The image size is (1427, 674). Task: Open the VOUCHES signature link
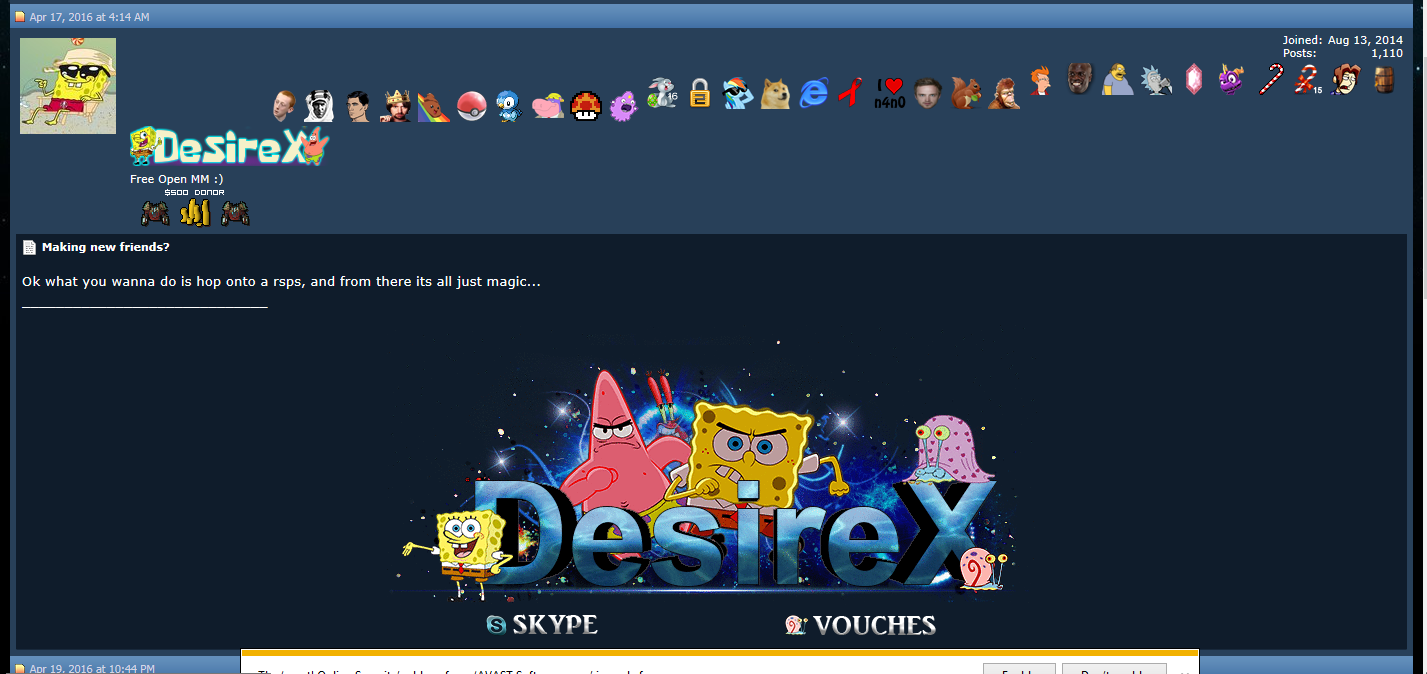point(861,625)
